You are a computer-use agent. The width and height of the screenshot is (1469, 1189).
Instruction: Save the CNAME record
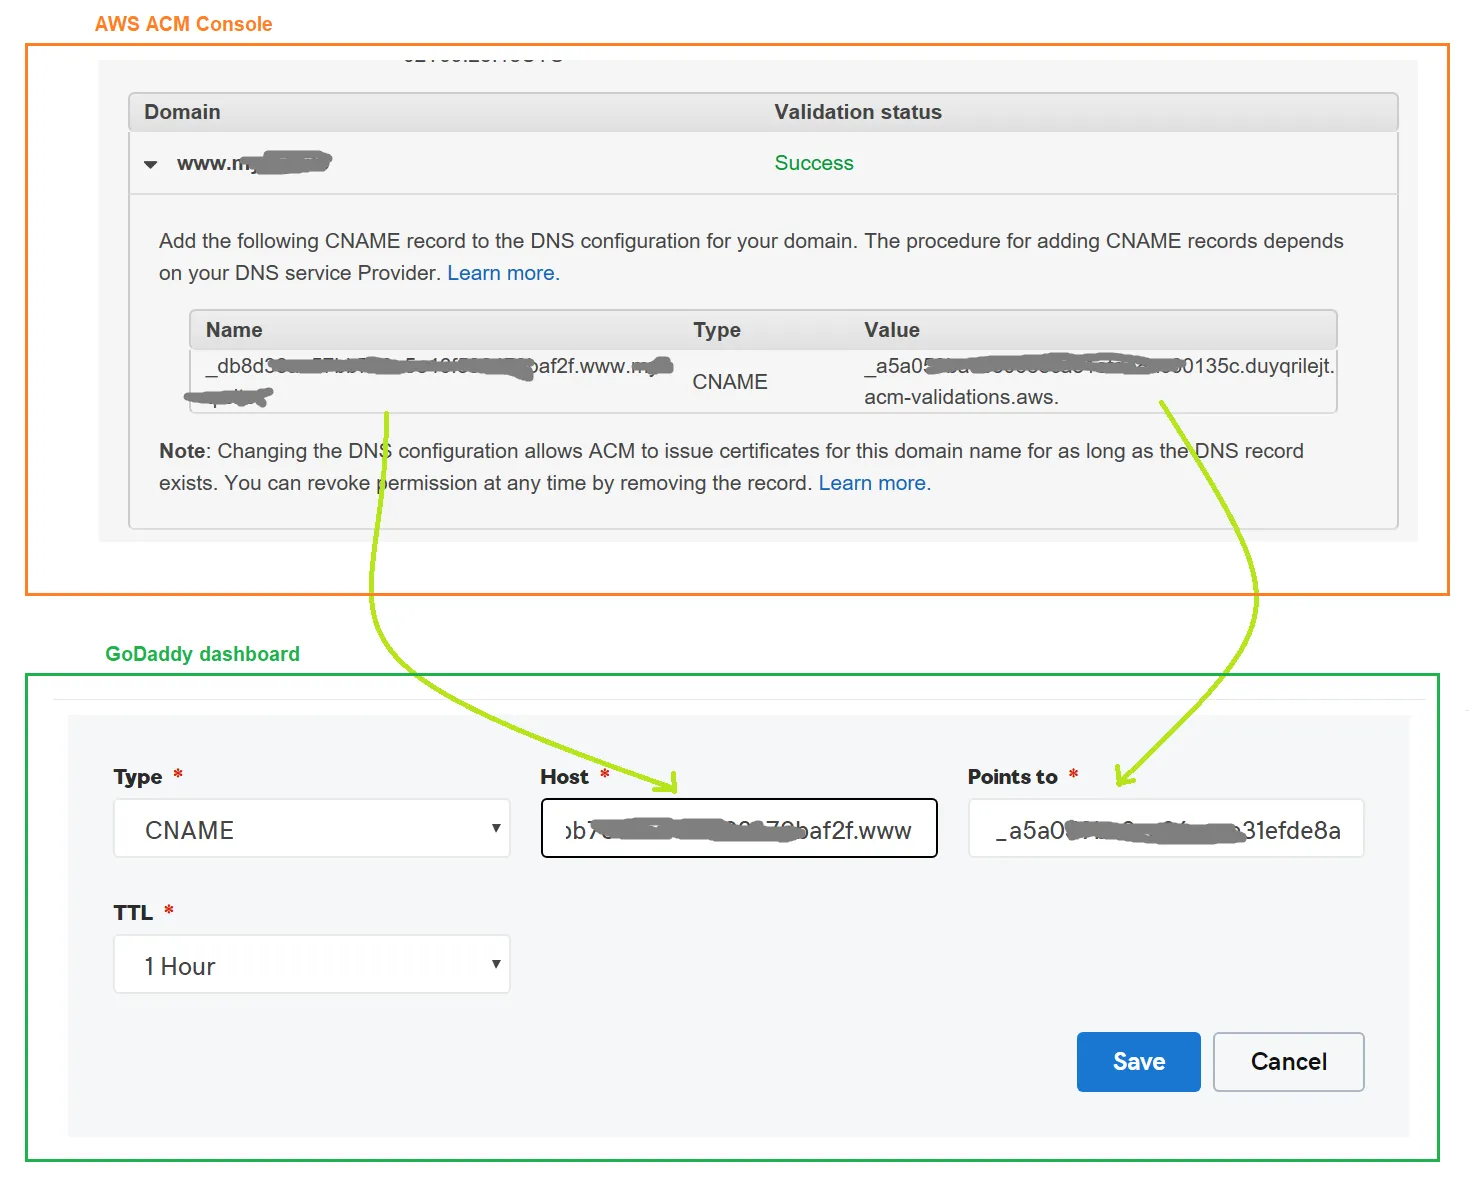(x=1139, y=1062)
